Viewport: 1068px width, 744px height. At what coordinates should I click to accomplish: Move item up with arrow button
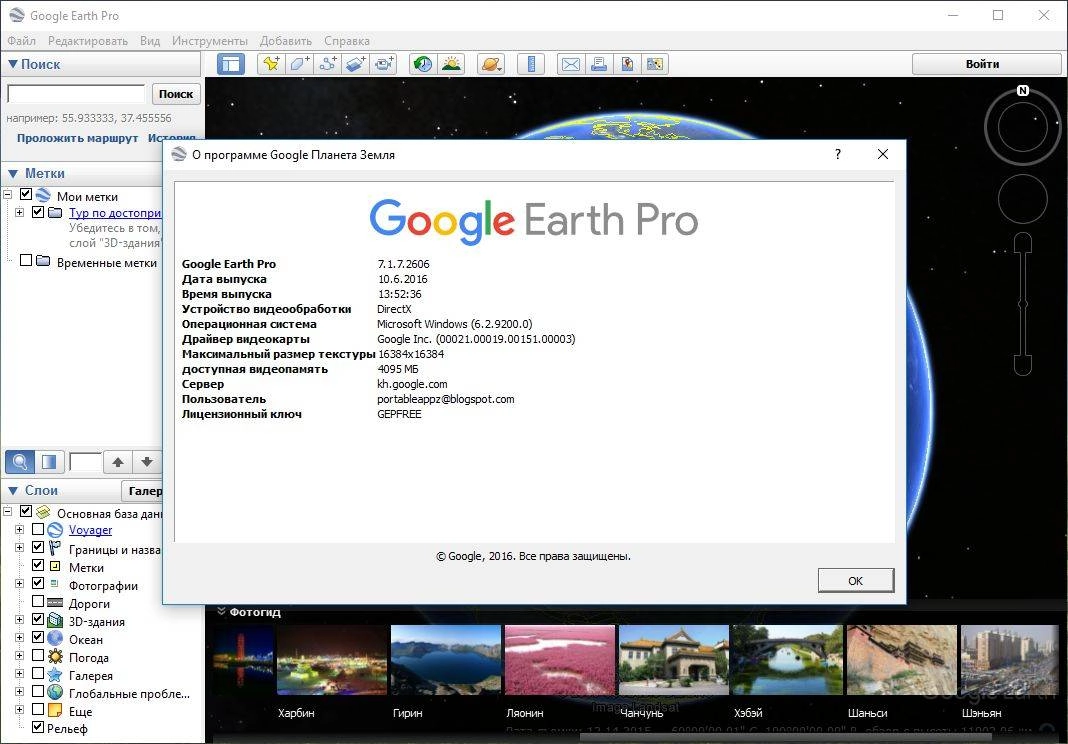[118, 462]
